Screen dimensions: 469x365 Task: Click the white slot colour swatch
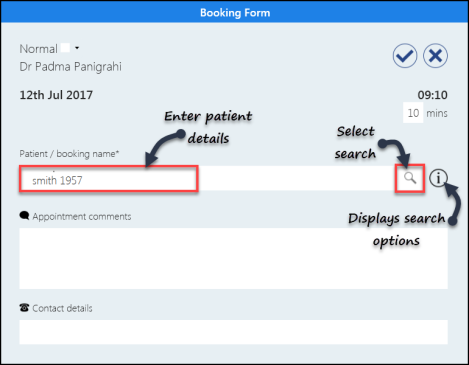[x=65, y=48]
